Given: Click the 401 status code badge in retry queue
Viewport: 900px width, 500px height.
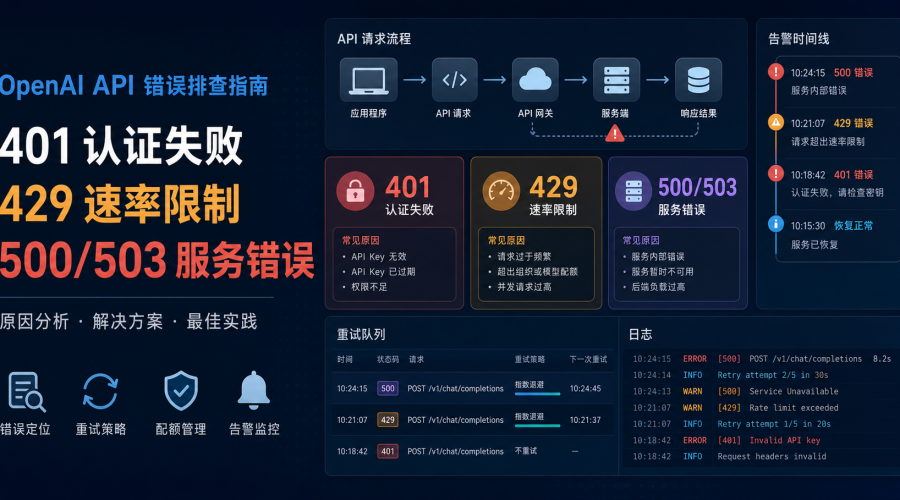Looking at the screenshot, I should pyautogui.click(x=388, y=451).
